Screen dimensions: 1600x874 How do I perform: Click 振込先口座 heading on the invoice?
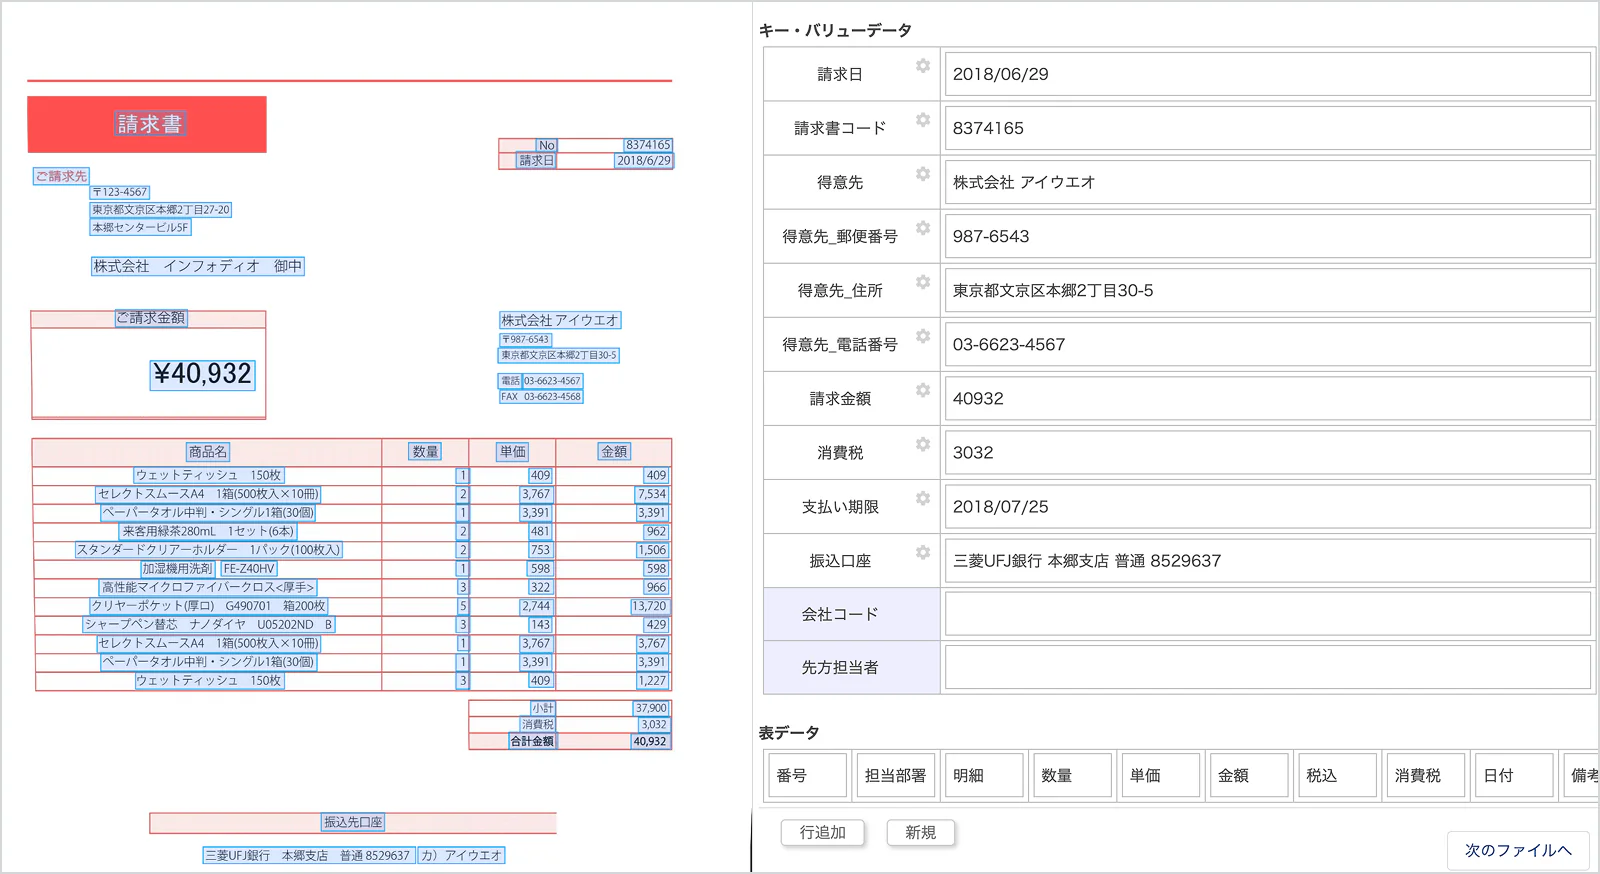pyautogui.click(x=353, y=822)
